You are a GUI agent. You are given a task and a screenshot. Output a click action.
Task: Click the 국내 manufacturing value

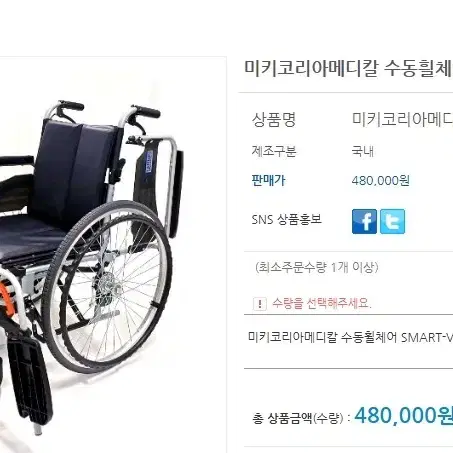(x=363, y=151)
